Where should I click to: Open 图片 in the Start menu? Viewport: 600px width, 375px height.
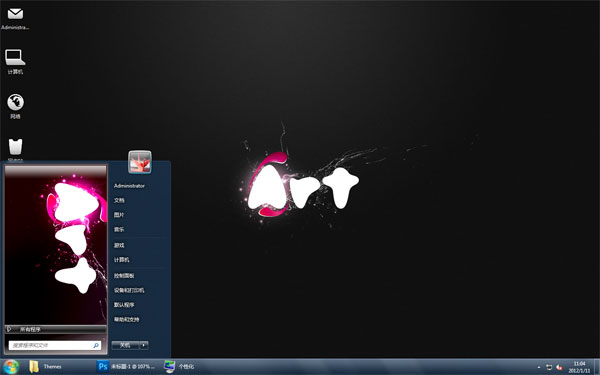(x=119, y=215)
